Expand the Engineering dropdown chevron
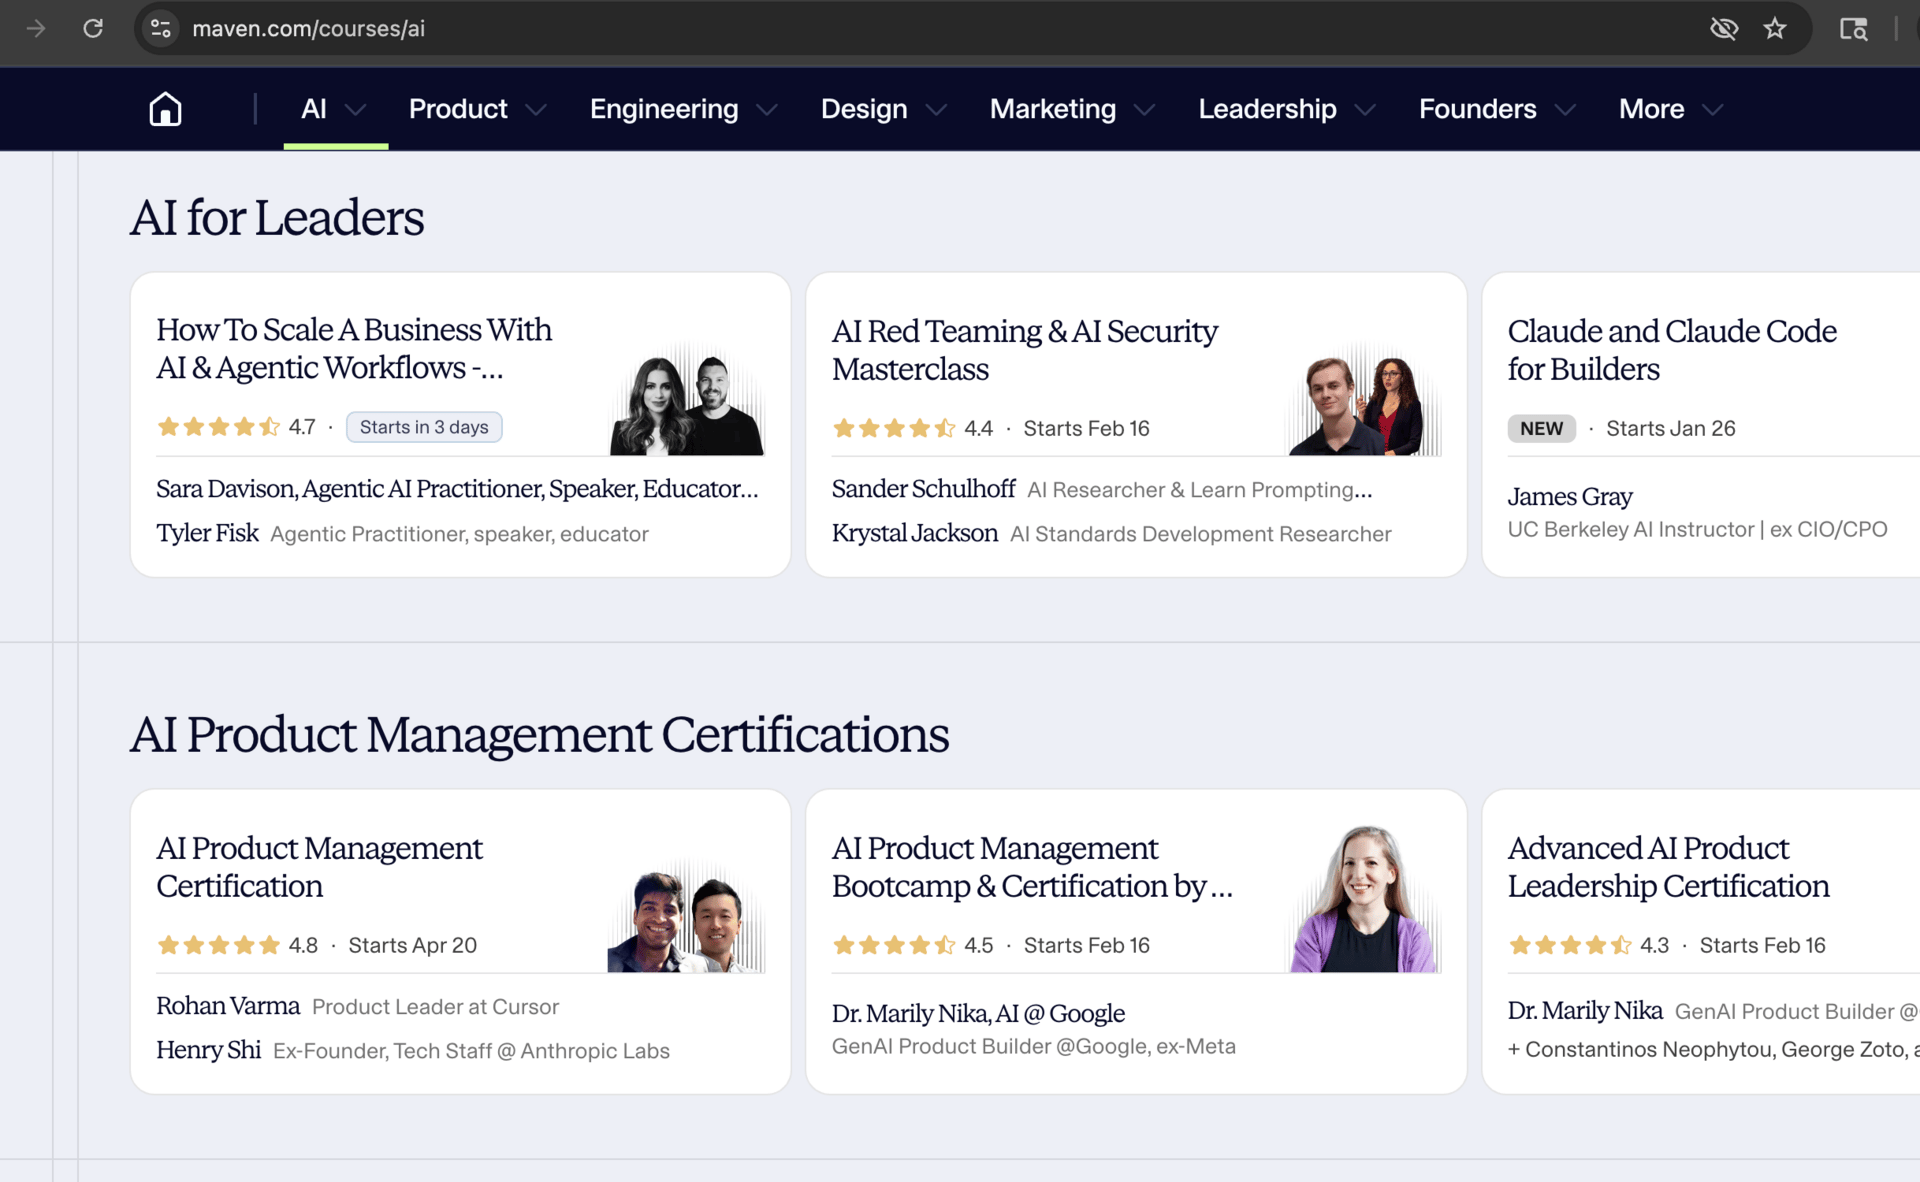This screenshot has height=1182, width=1920. (767, 110)
